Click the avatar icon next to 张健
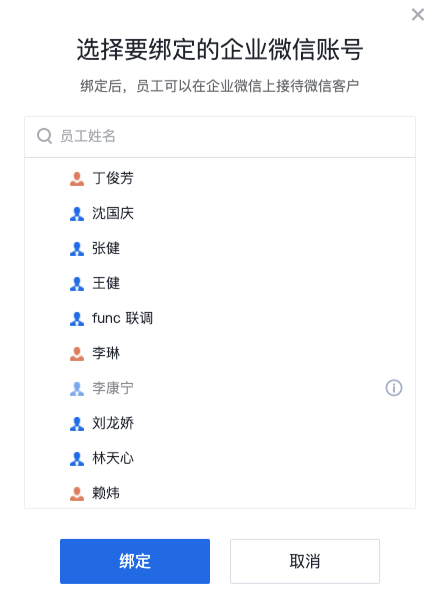Screen dimensions: 439x609 tap(77, 249)
